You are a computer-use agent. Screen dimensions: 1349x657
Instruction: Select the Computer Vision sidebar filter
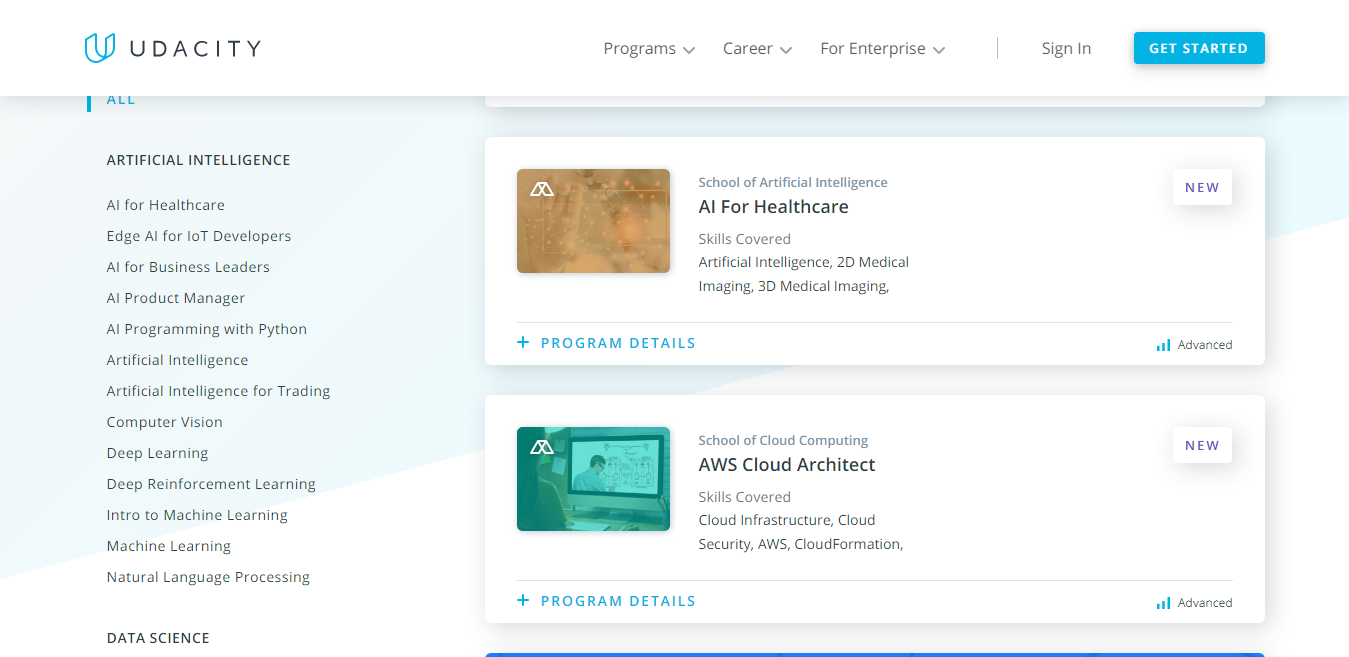164,421
